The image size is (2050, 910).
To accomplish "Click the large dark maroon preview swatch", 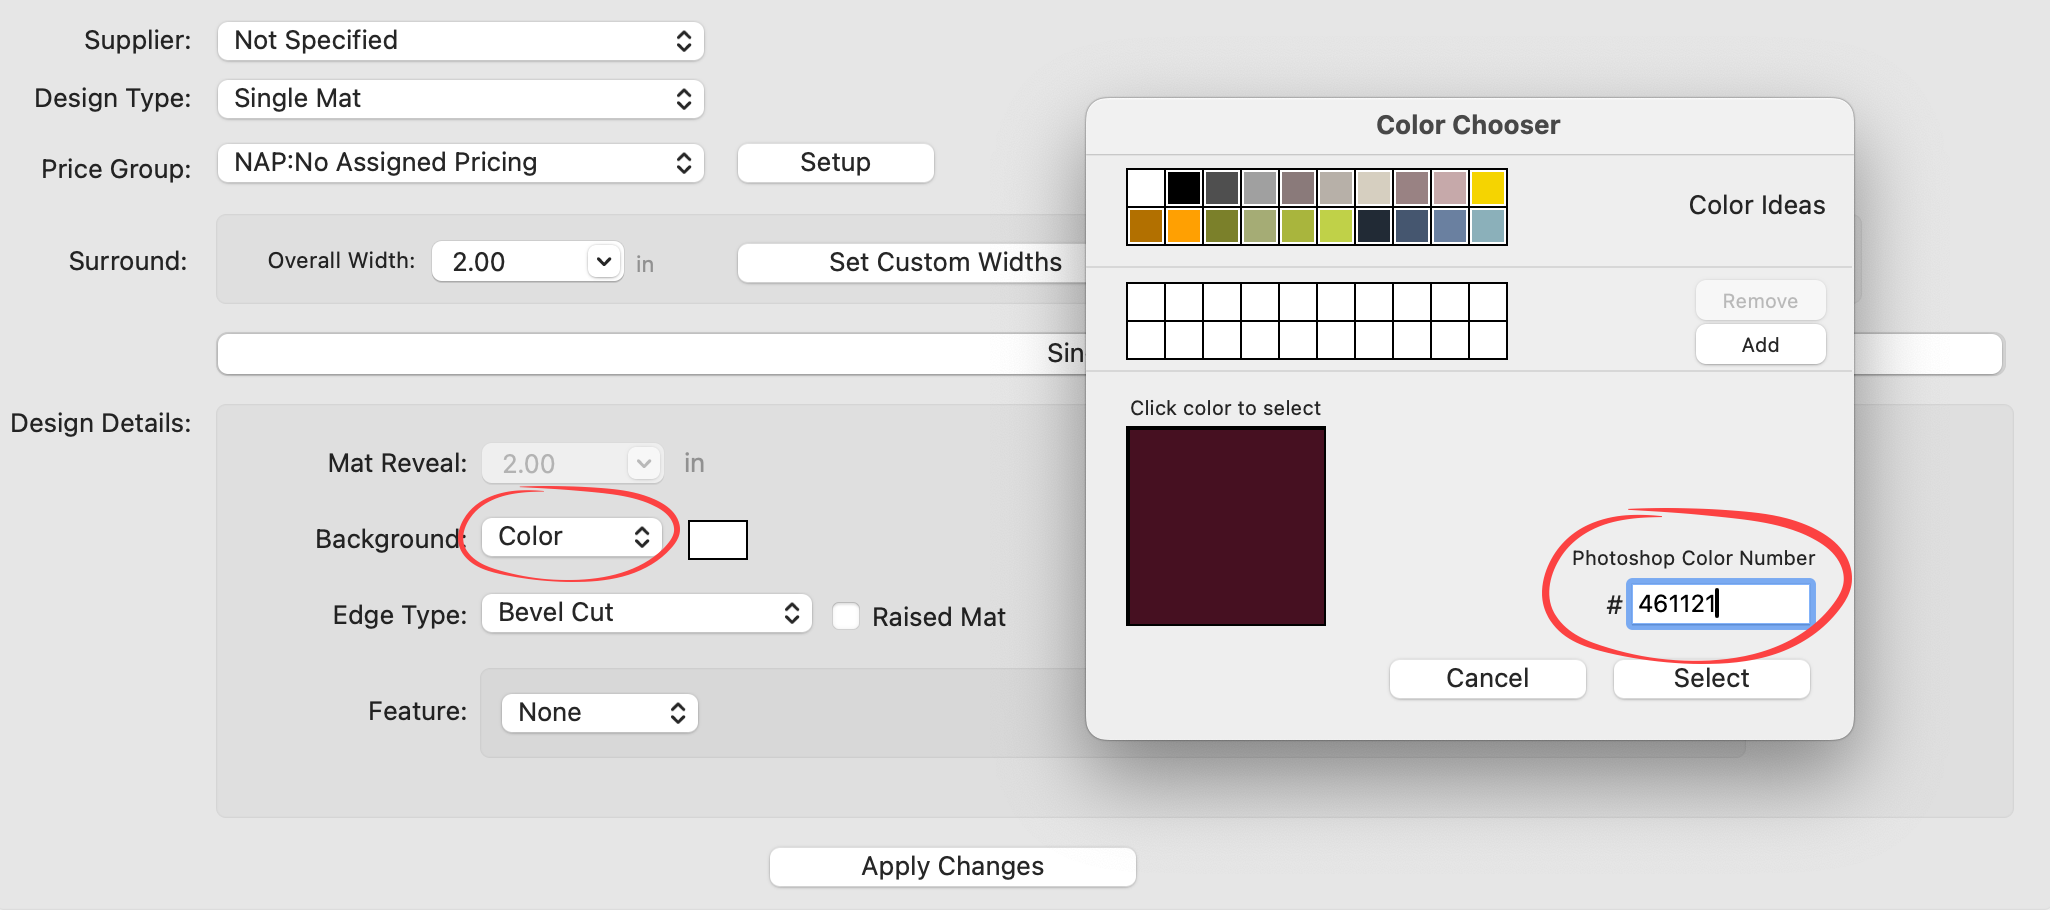I will [x=1226, y=526].
